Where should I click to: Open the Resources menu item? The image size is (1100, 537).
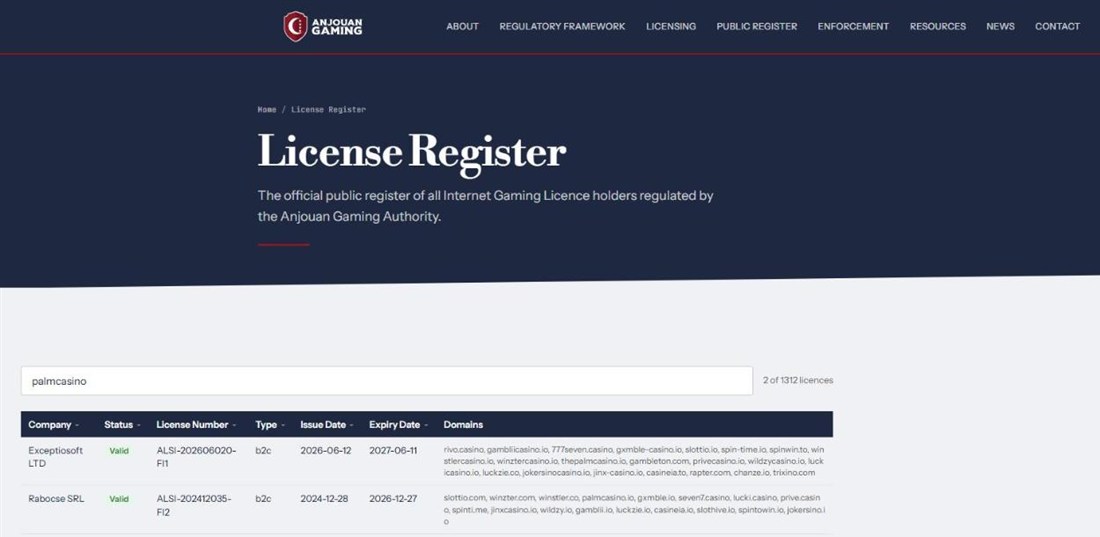click(x=937, y=26)
